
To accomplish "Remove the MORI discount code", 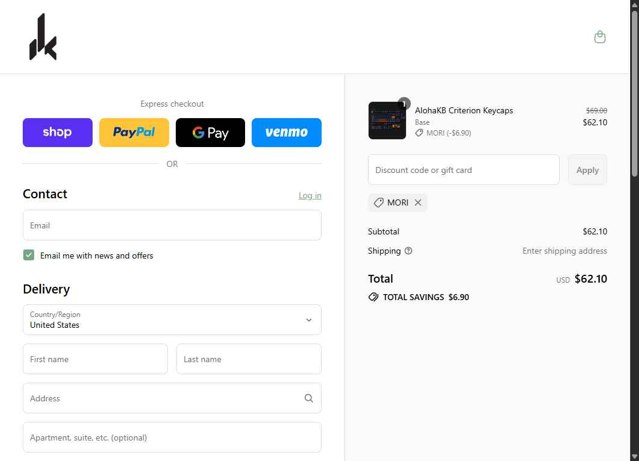I will [418, 203].
